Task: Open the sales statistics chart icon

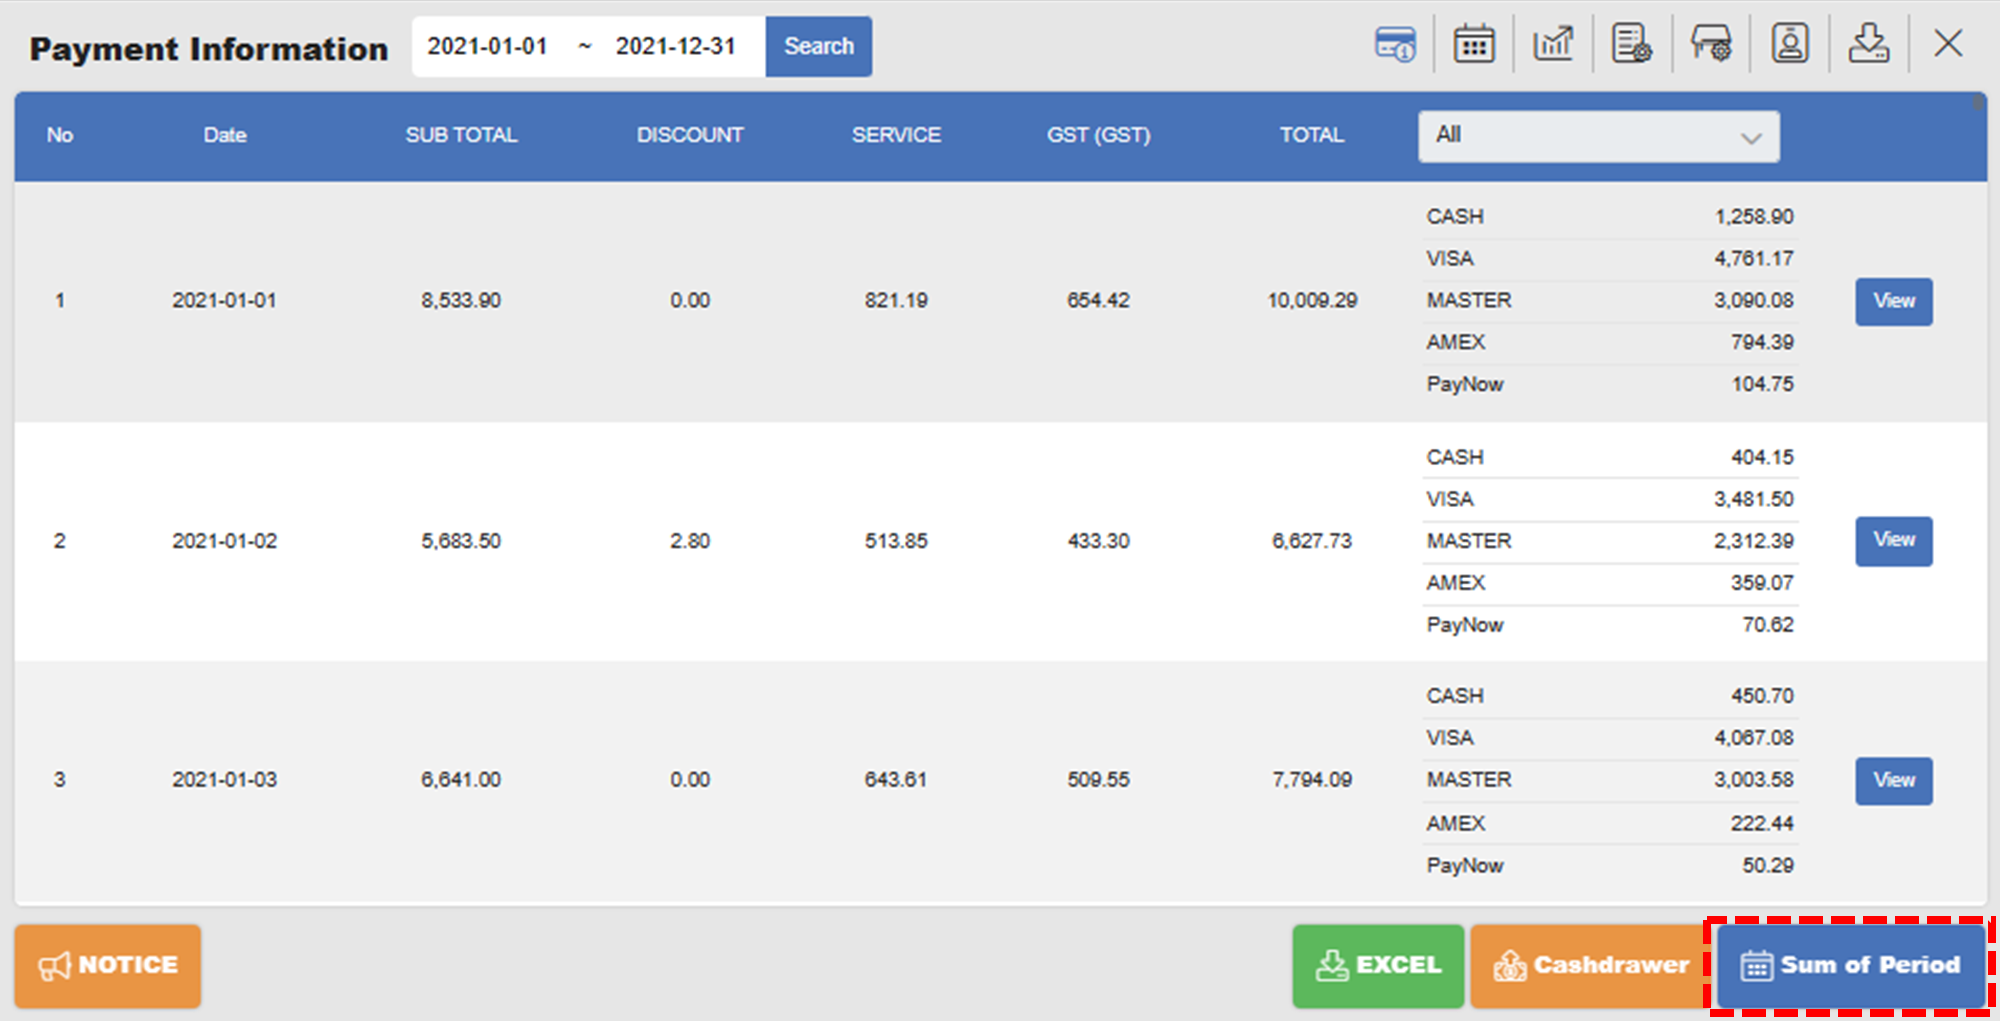Action: tap(1553, 44)
